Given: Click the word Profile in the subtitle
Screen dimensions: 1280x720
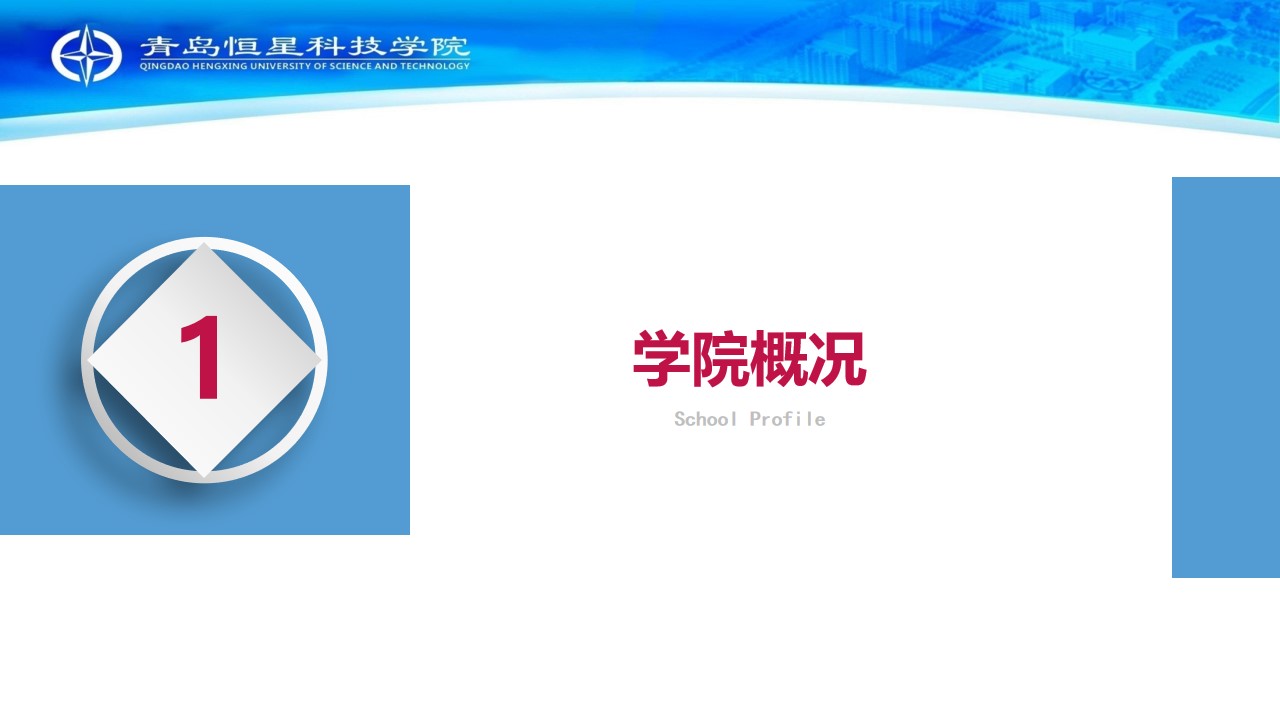Looking at the screenshot, I should [788, 419].
